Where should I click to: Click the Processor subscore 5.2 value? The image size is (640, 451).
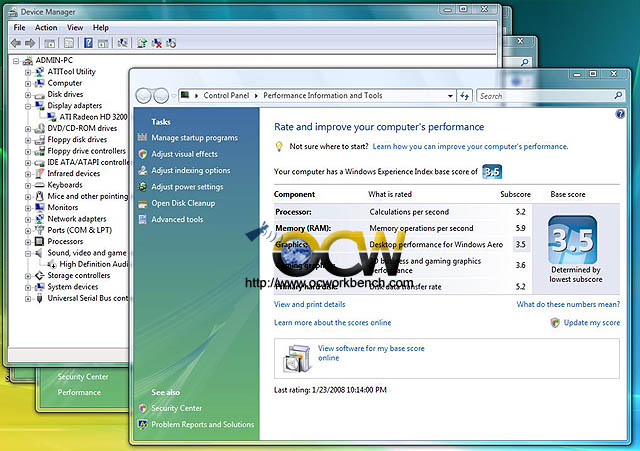pyautogui.click(x=520, y=212)
